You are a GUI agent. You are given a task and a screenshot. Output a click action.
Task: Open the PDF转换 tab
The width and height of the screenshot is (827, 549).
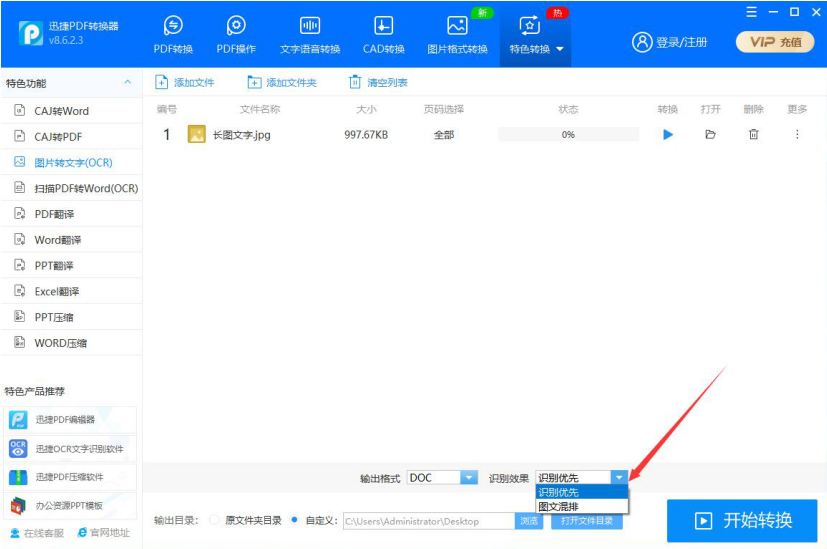[173, 35]
